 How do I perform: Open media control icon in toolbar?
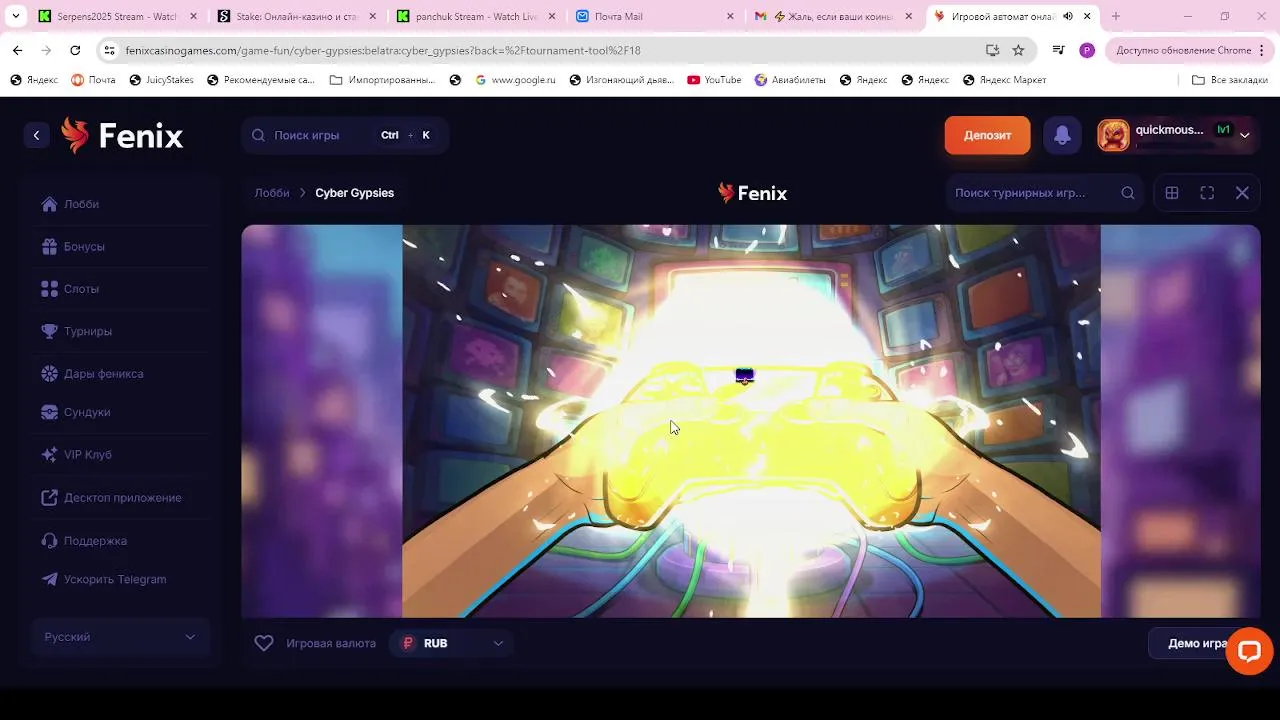tap(1059, 50)
